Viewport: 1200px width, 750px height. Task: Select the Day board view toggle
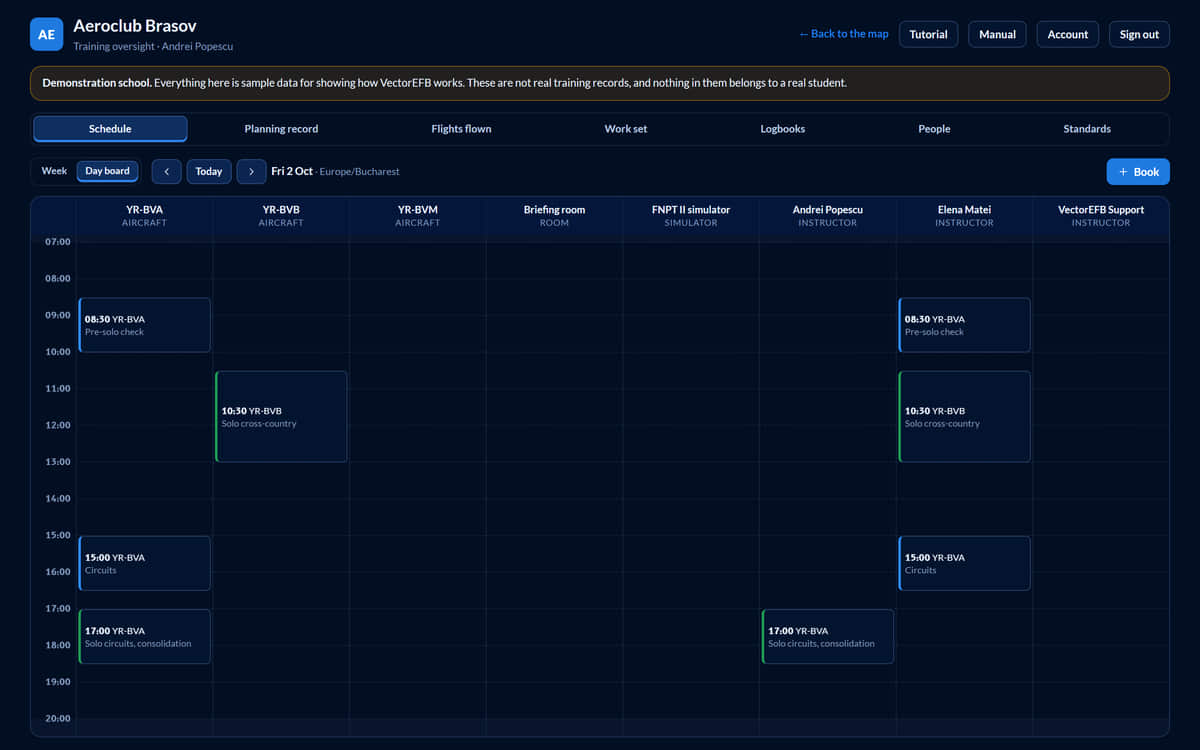[x=107, y=171]
